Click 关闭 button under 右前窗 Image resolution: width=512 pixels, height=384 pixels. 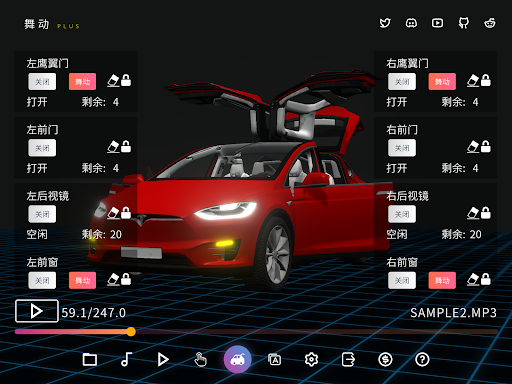click(x=402, y=280)
